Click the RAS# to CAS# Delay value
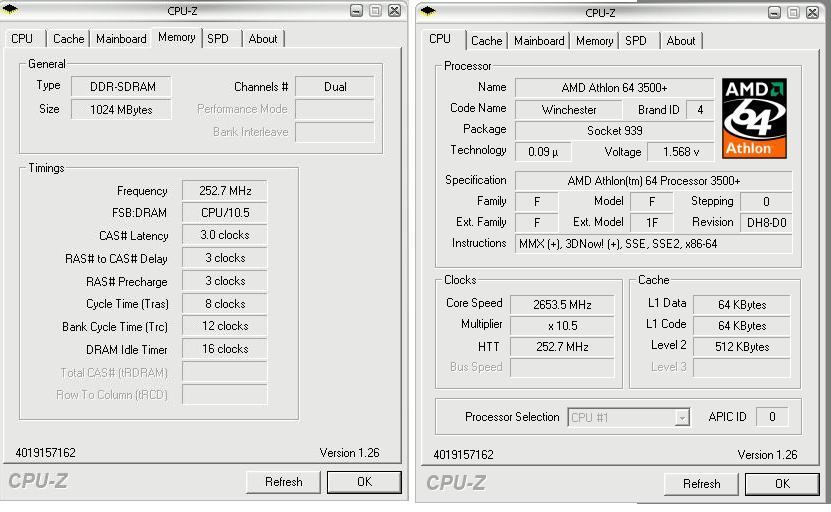831x512 pixels. point(225,258)
